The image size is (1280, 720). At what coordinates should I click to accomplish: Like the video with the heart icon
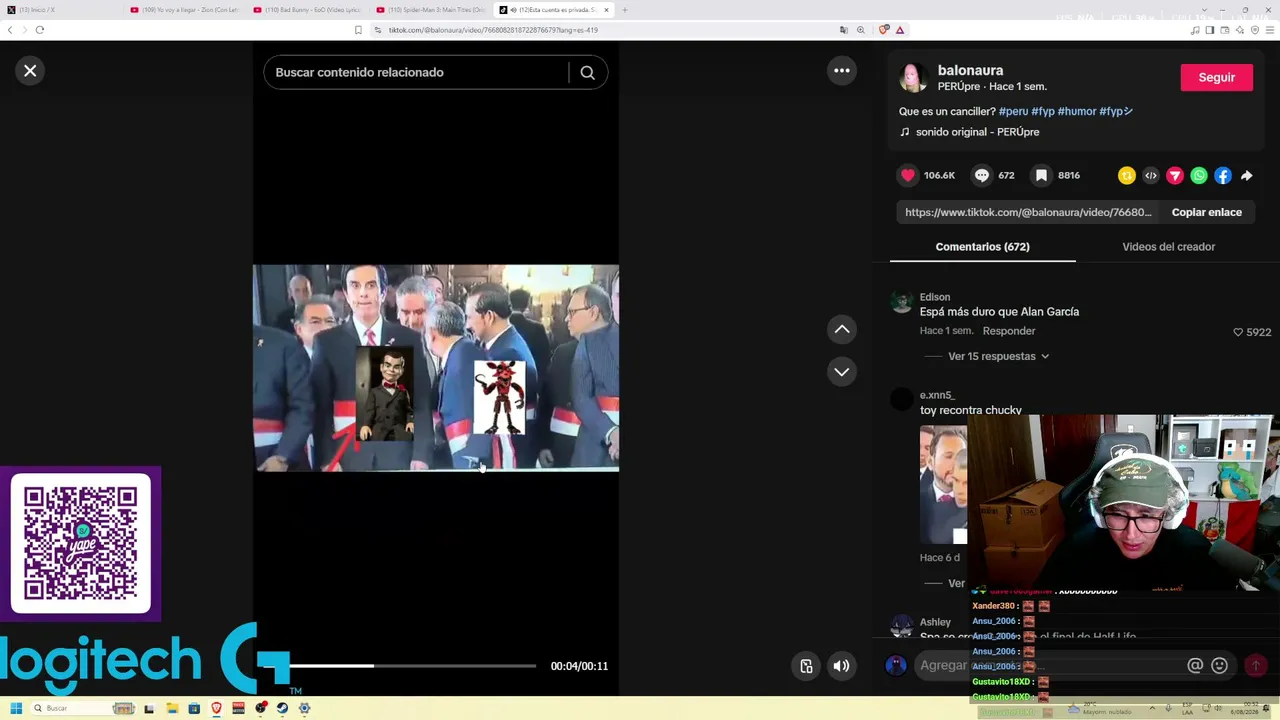(908, 175)
